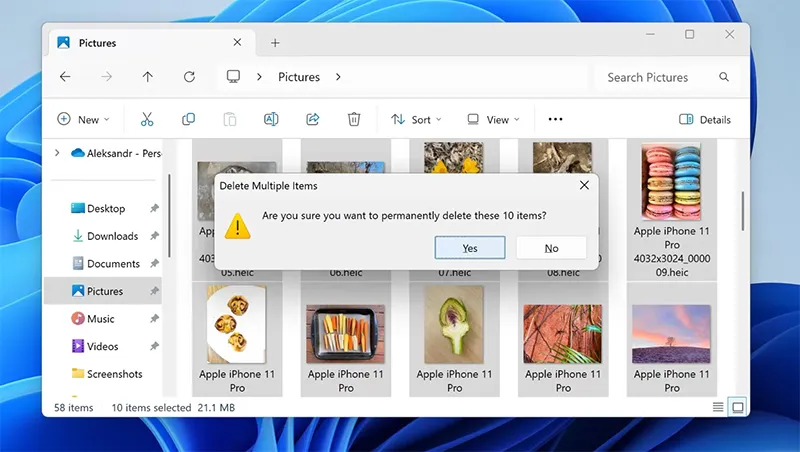Open Music in the sidebar
800x452 pixels.
click(92, 318)
